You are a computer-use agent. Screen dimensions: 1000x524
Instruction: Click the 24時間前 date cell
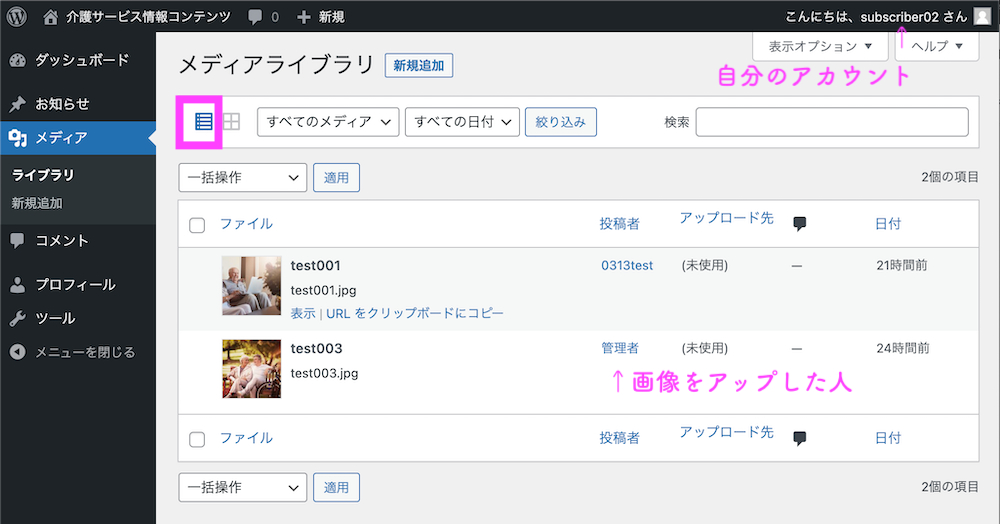tap(903, 348)
